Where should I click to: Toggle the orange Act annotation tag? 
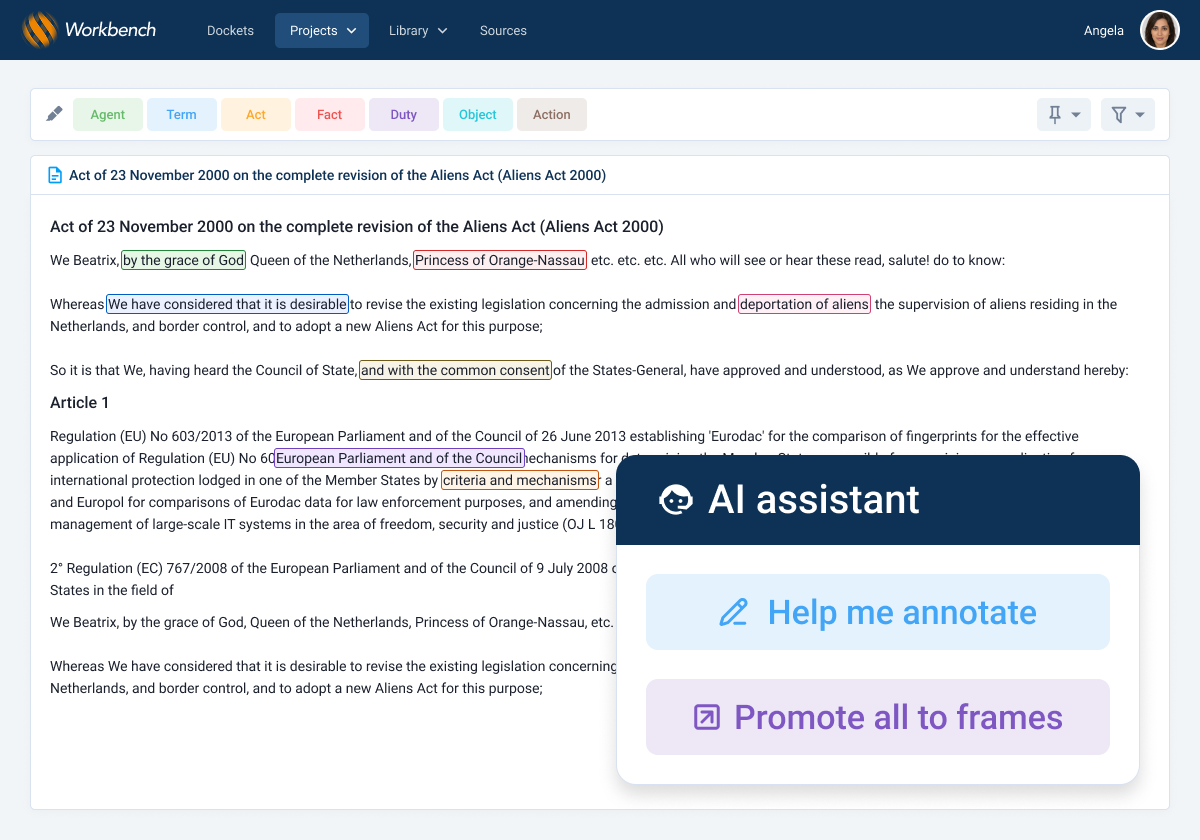point(256,115)
